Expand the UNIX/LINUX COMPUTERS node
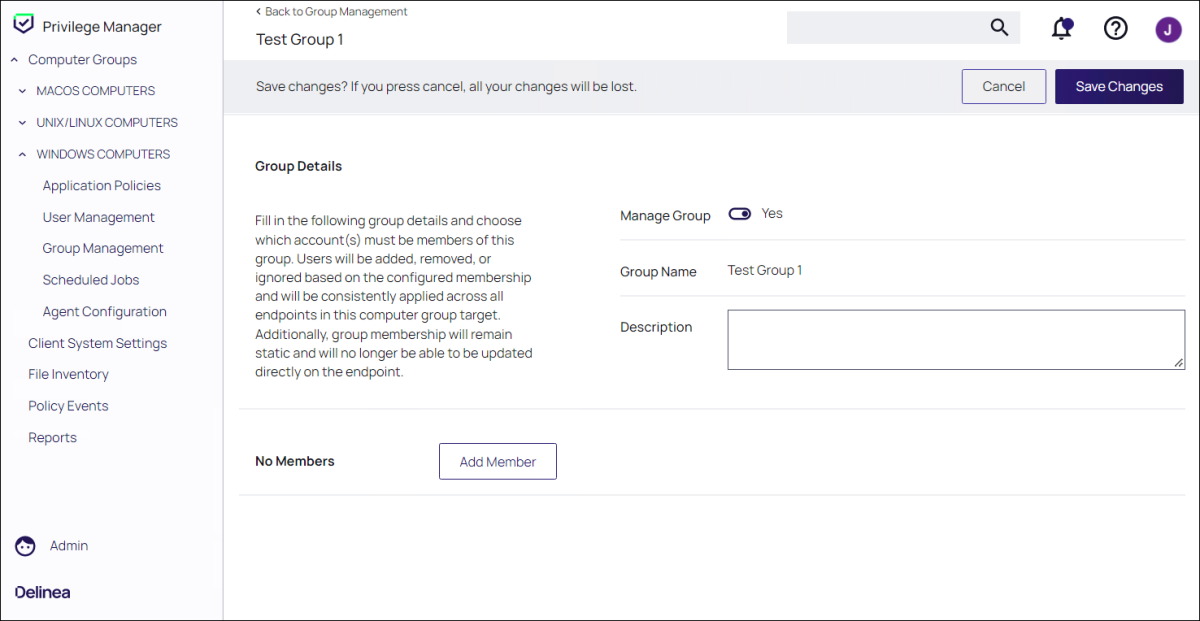The width and height of the screenshot is (1200, 621). point(22,123)
